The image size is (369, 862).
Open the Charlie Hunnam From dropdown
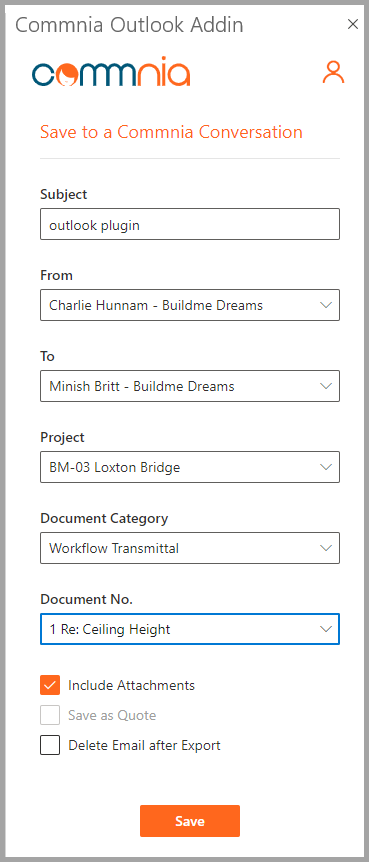tap(190, 305)
